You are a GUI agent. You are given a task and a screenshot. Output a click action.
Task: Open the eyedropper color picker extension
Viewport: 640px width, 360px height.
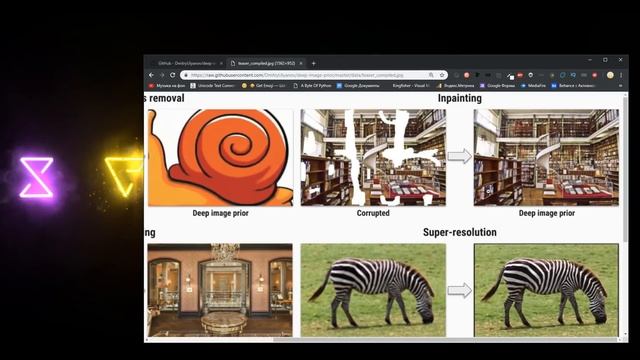pos(510,76)
